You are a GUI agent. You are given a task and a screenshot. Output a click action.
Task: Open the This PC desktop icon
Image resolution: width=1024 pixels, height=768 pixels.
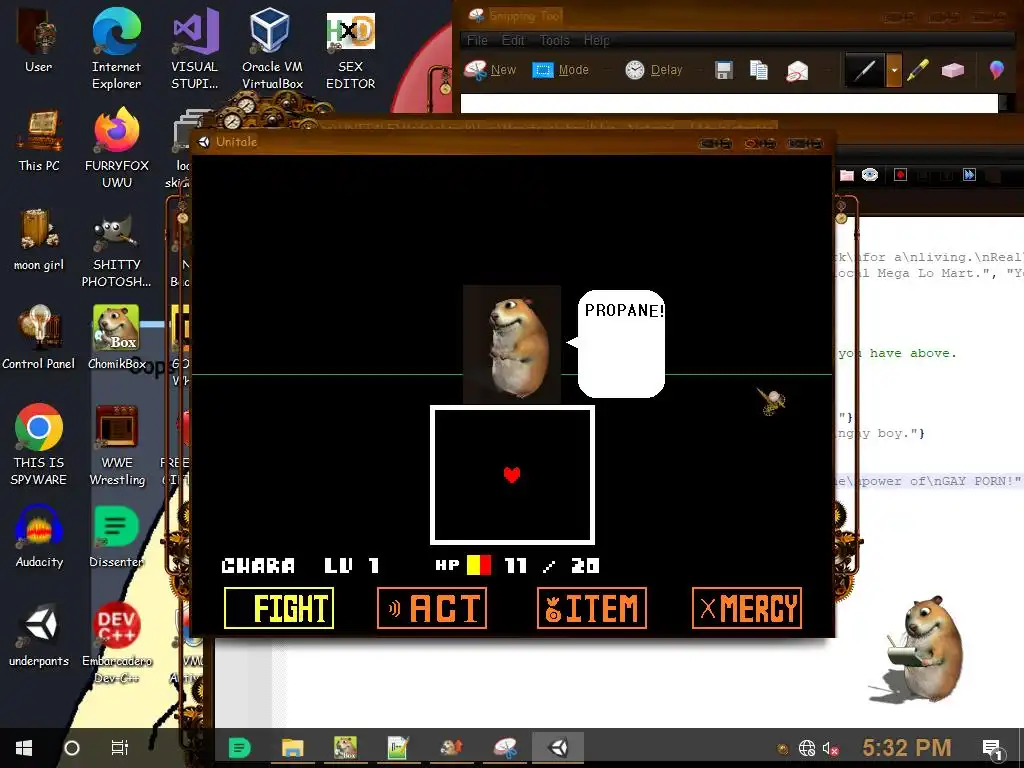(x=39, y=141)
